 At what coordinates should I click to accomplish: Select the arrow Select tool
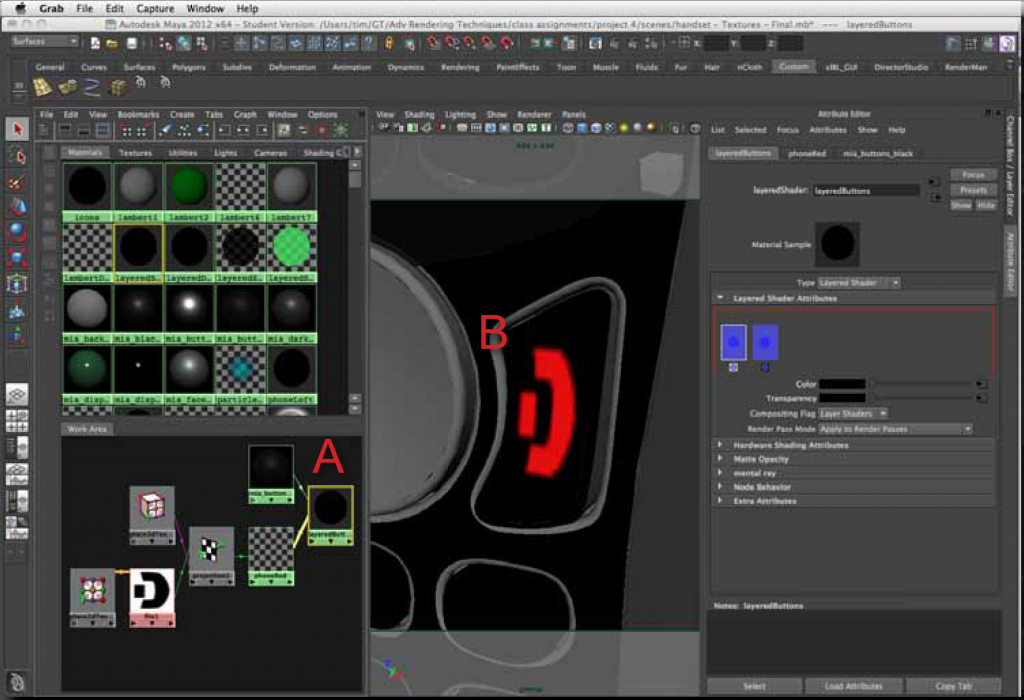(x=14, y=129)
